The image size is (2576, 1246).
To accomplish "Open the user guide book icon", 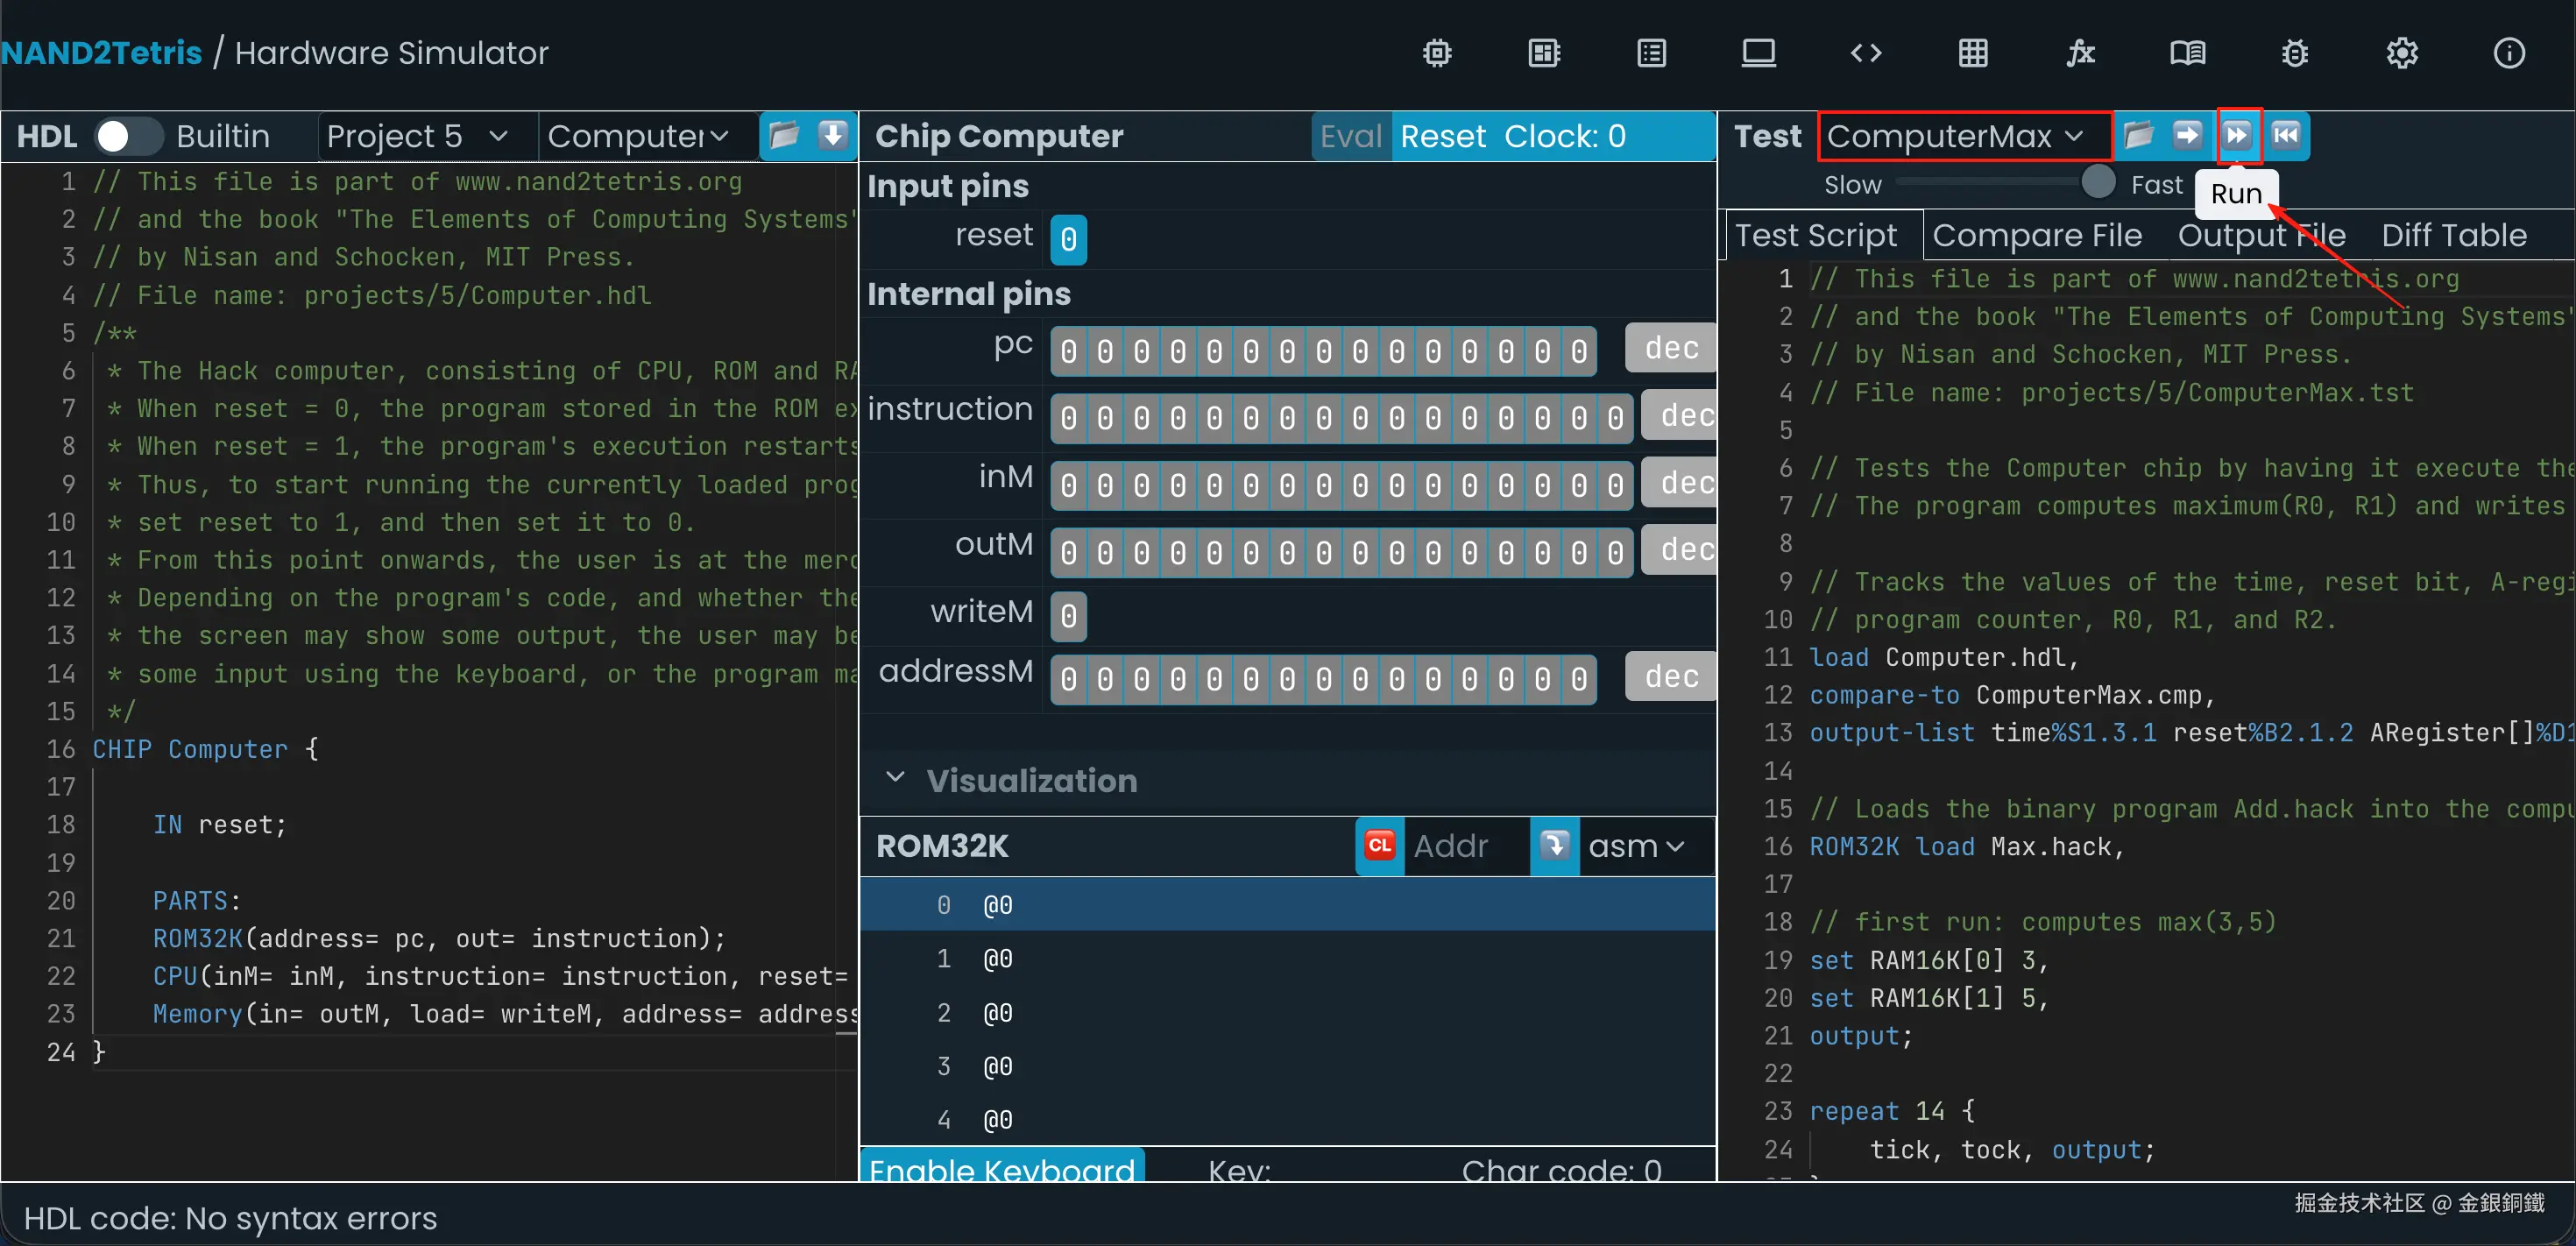I will tap(2187, 53).
